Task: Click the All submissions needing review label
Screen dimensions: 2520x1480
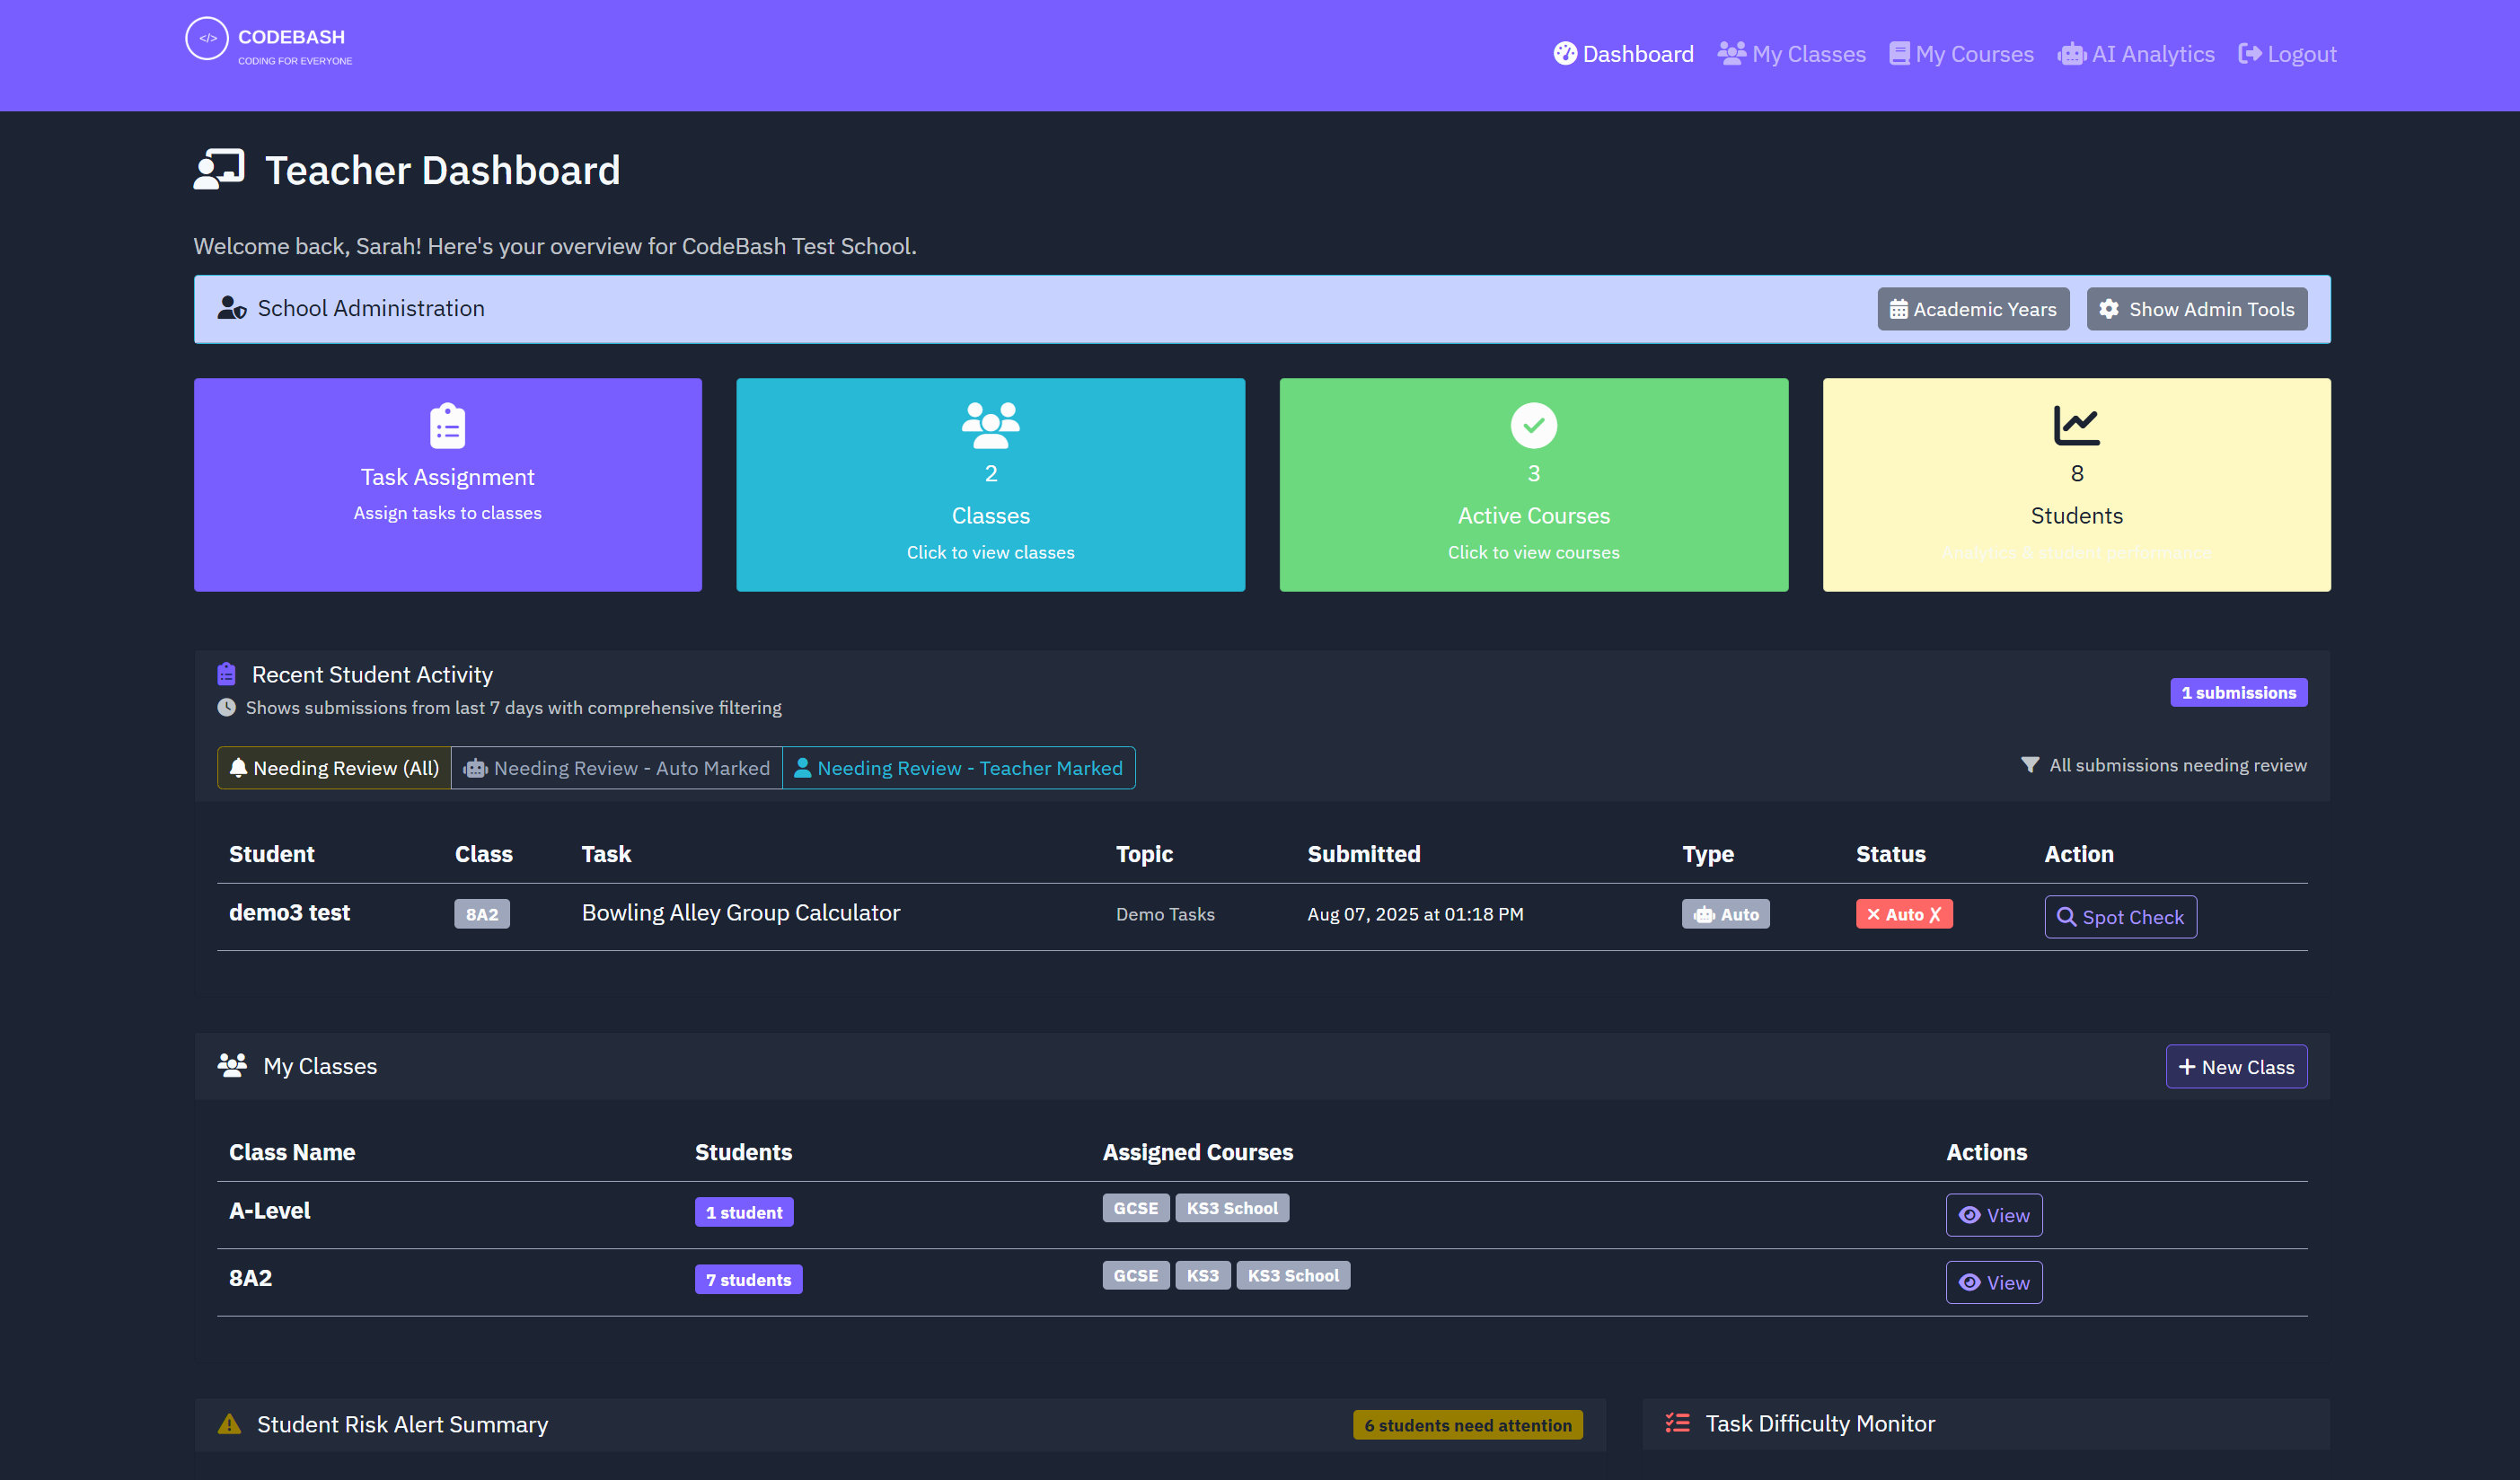Action: pyautogui.click(x=2178, y=765)
